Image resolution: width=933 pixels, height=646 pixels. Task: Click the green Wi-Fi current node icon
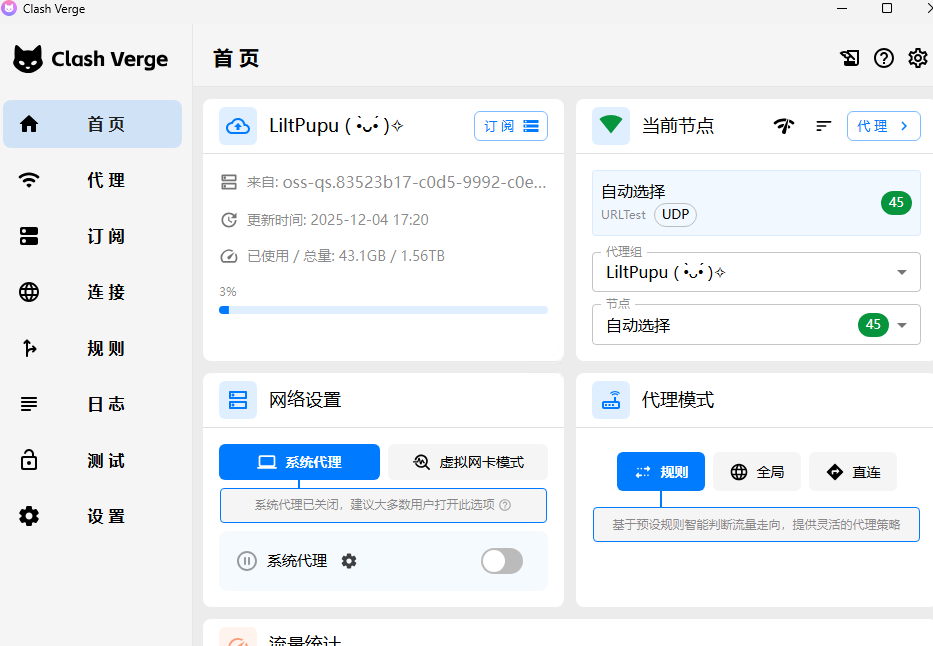[x=610, y=126]
